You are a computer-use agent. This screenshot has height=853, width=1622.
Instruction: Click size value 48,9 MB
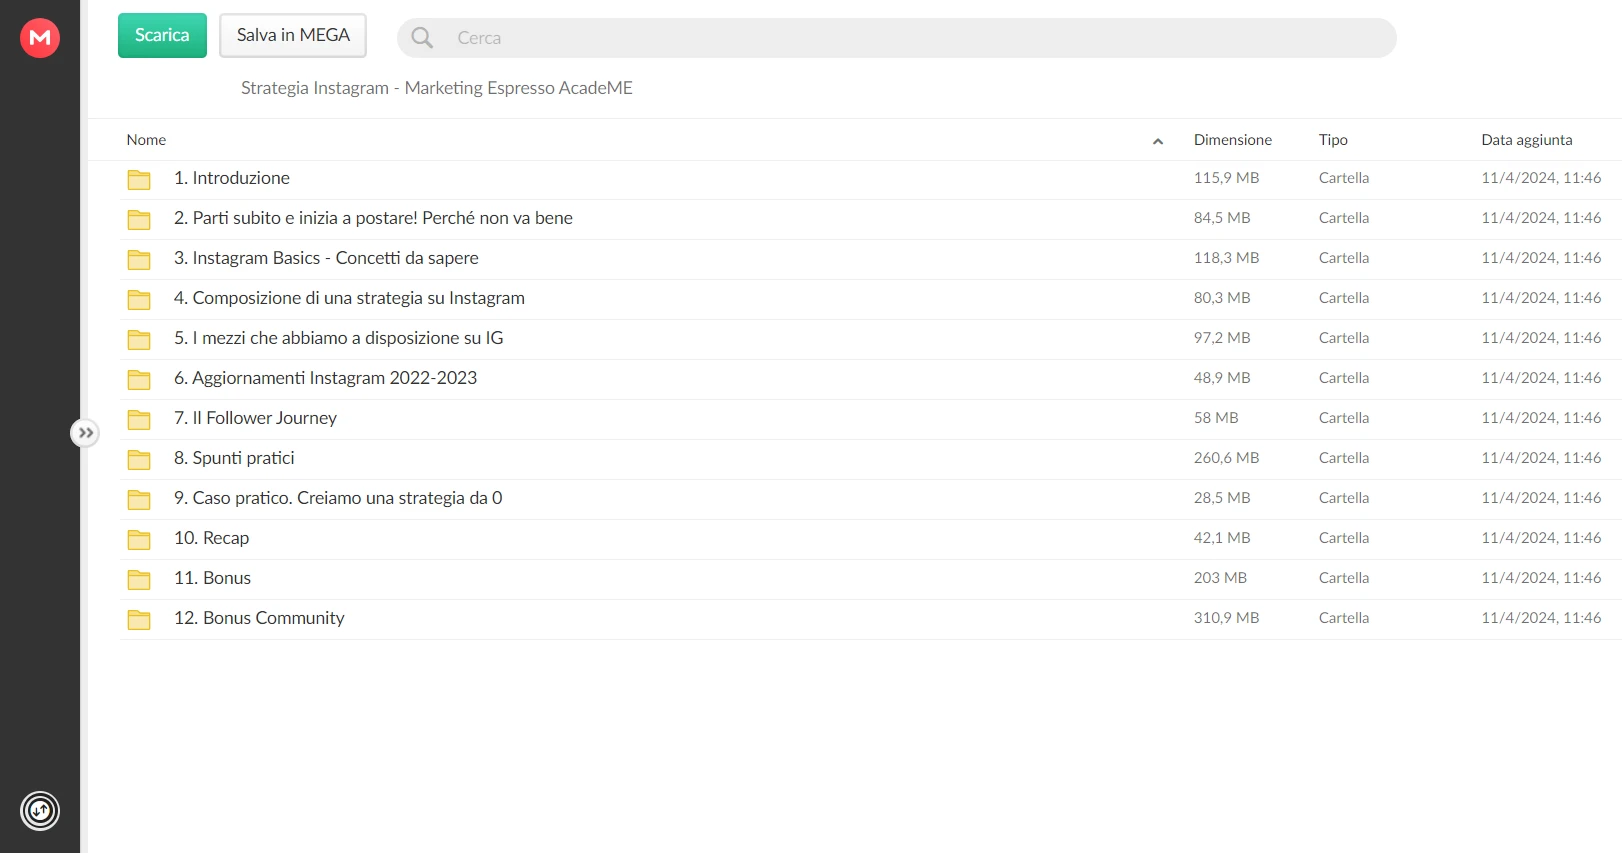coord(1222,378)
